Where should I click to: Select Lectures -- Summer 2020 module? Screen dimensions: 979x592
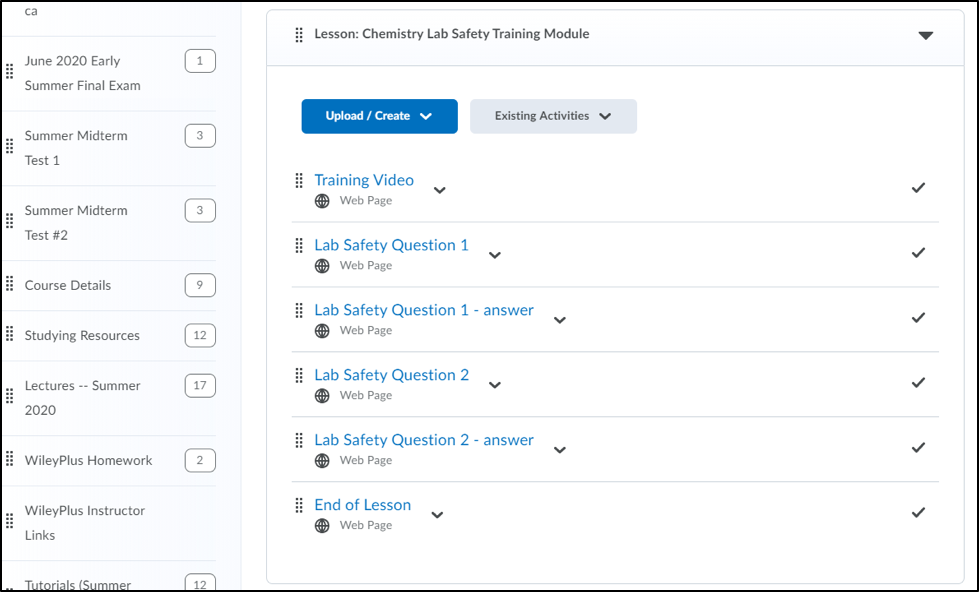[x=82, y=397]
